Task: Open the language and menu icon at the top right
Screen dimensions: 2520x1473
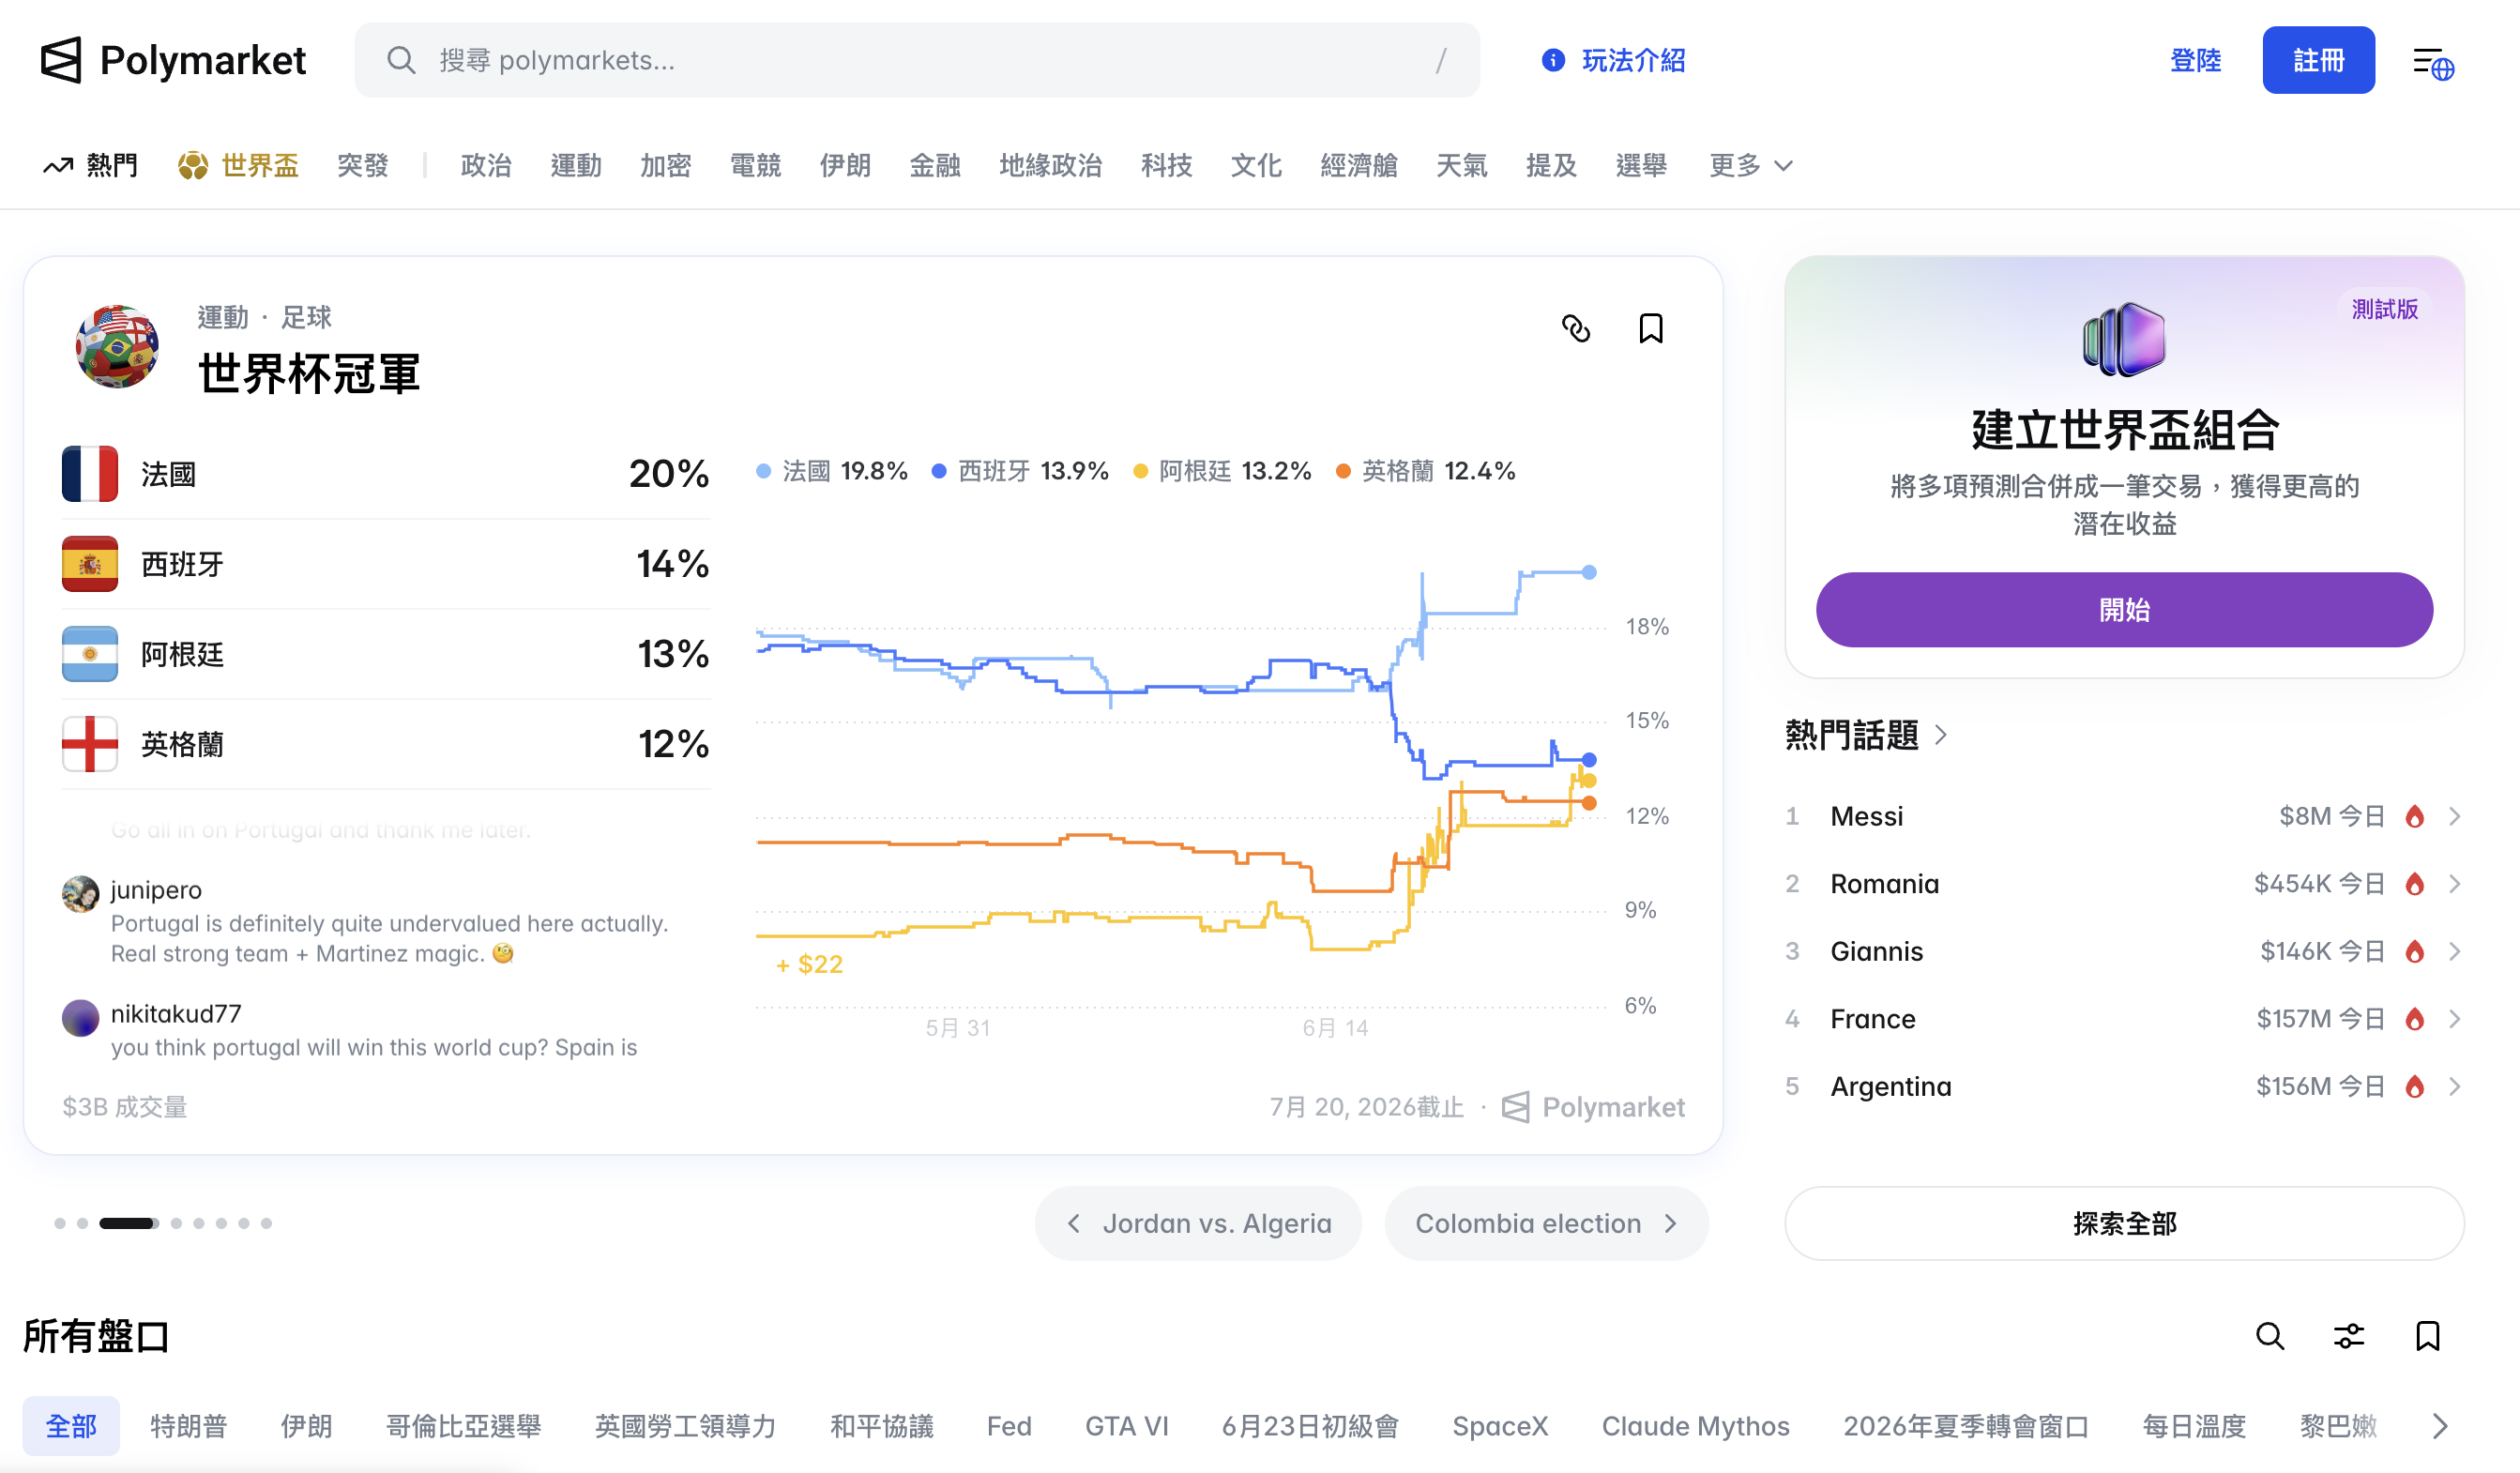Action: pyautogui.click(x=2432, y=62)
